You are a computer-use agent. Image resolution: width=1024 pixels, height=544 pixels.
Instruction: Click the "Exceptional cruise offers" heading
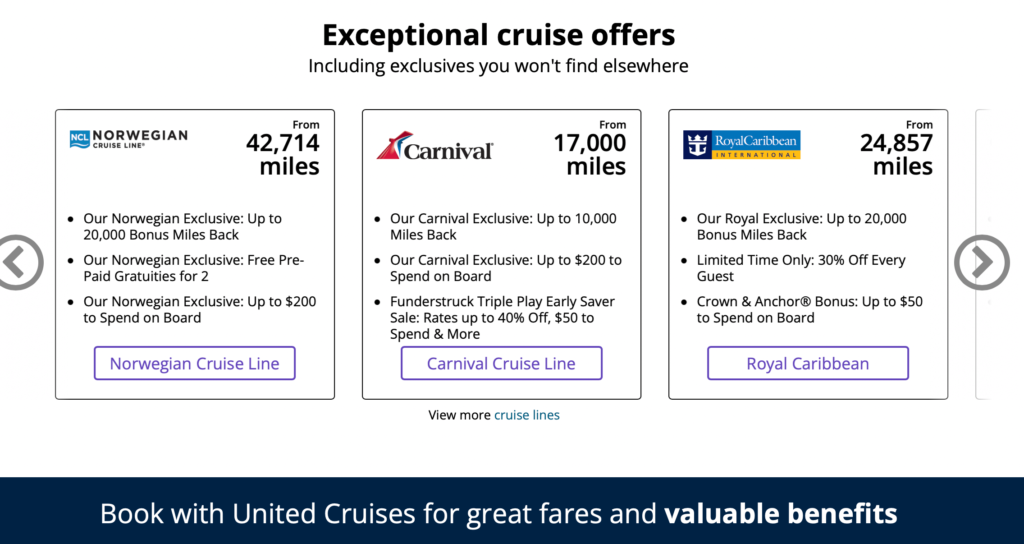pos(498,36)
